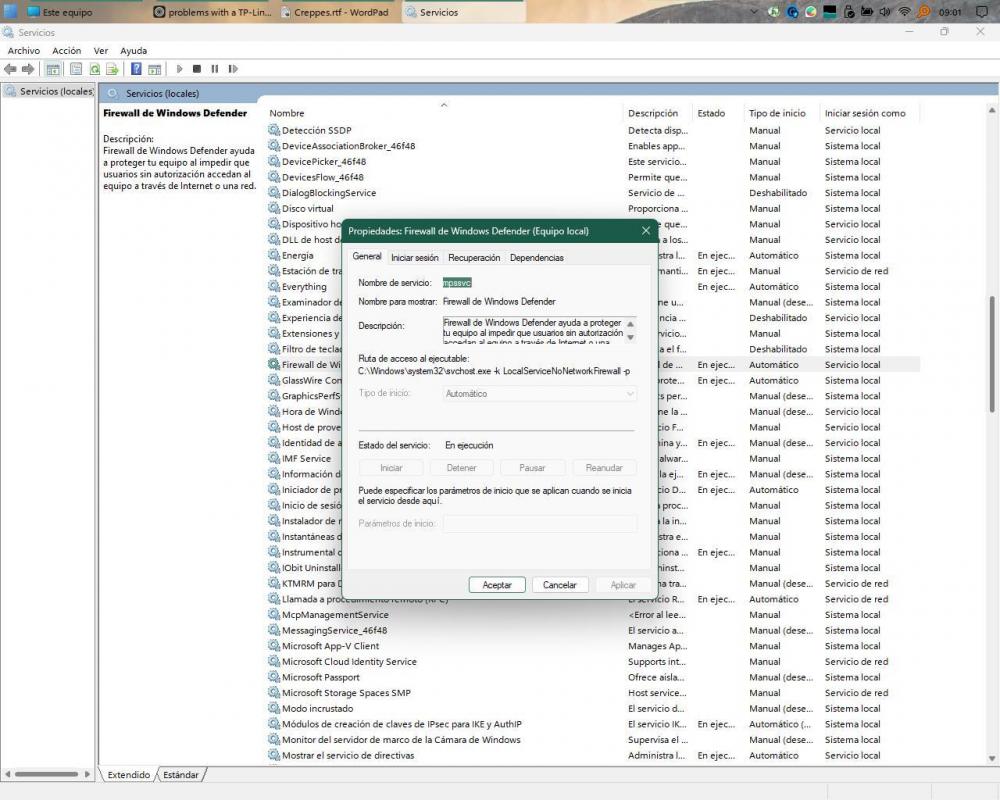This screenshot has width=1000, height=800.
Task: Click the services list vertical scrollbar
Action: pos(992,350)
